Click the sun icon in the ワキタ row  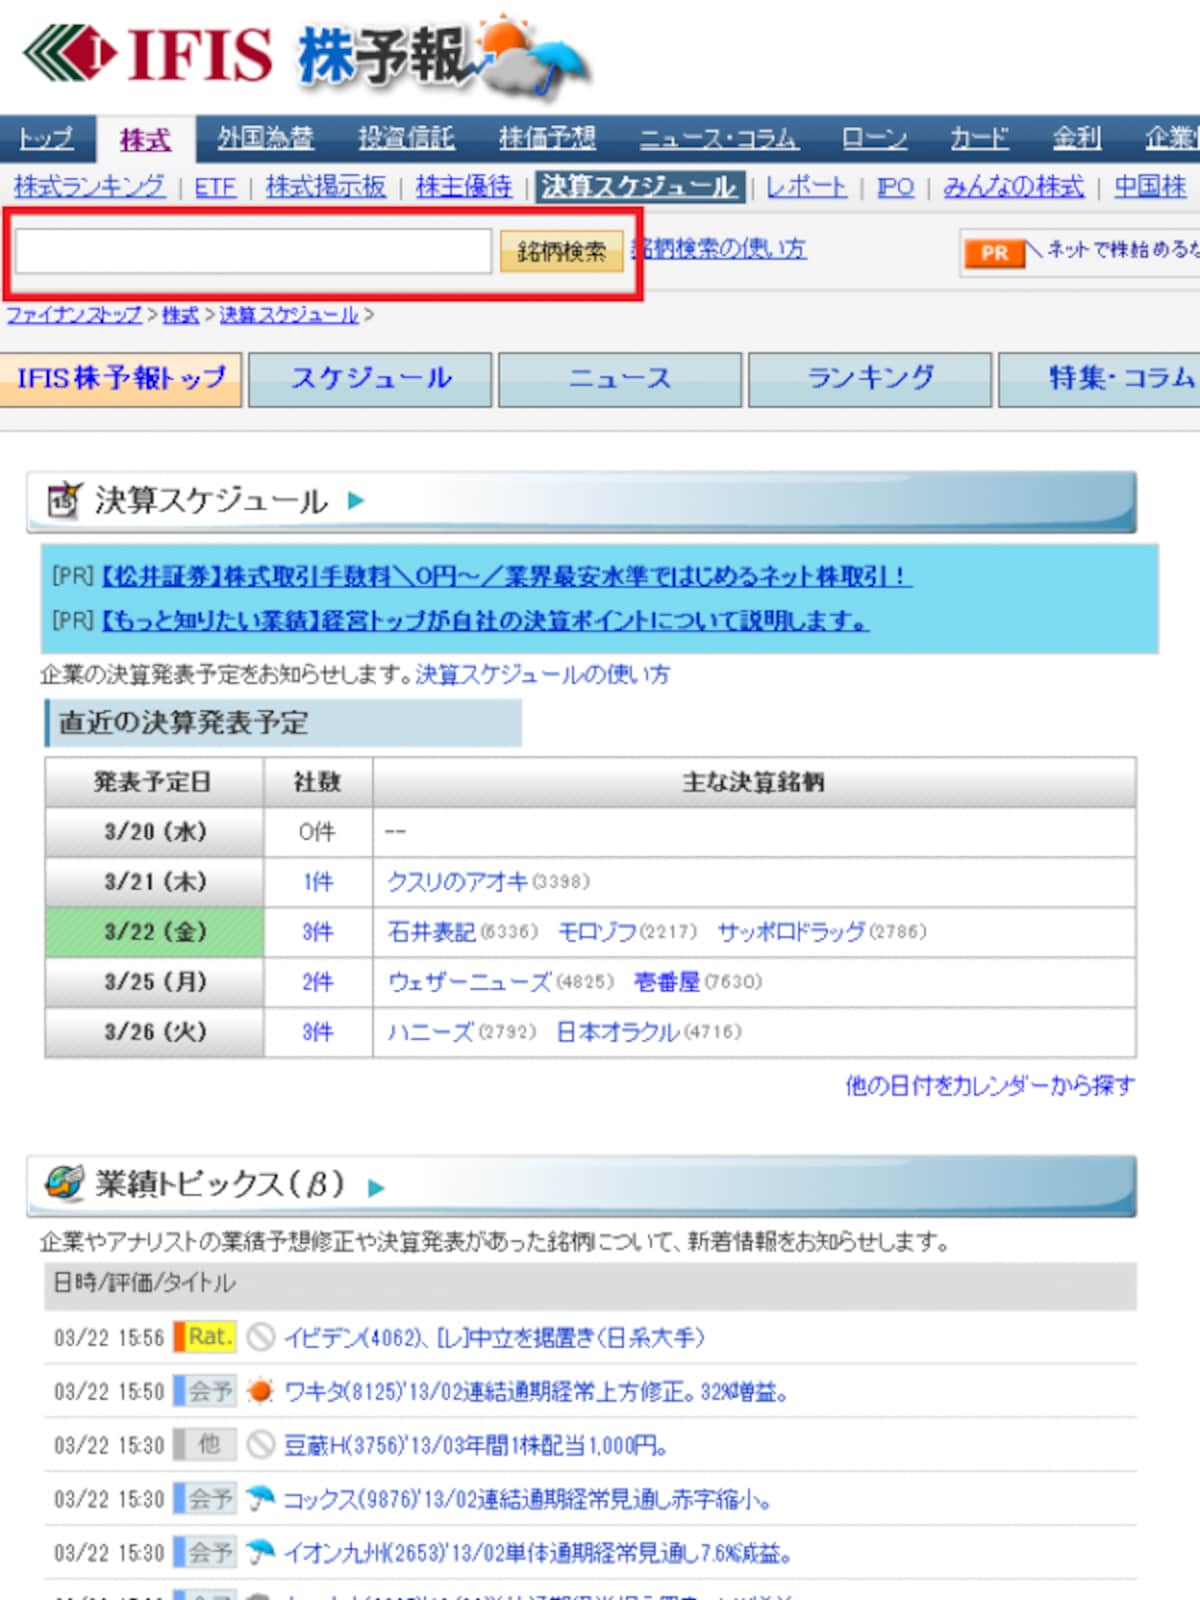[260, 1391]
